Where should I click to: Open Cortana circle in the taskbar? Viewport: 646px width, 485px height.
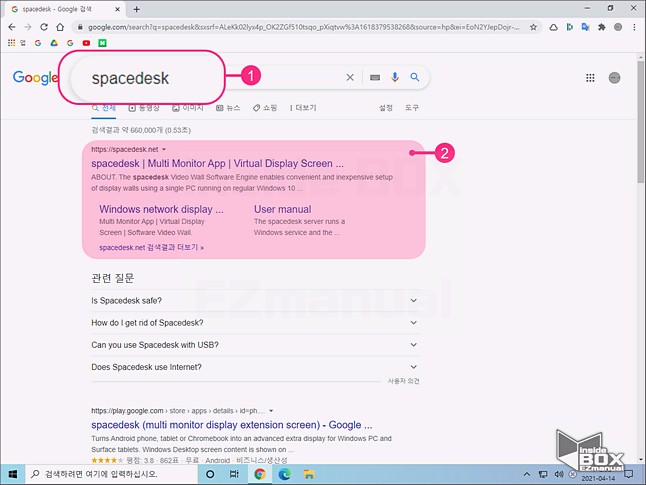coord(210,474)
